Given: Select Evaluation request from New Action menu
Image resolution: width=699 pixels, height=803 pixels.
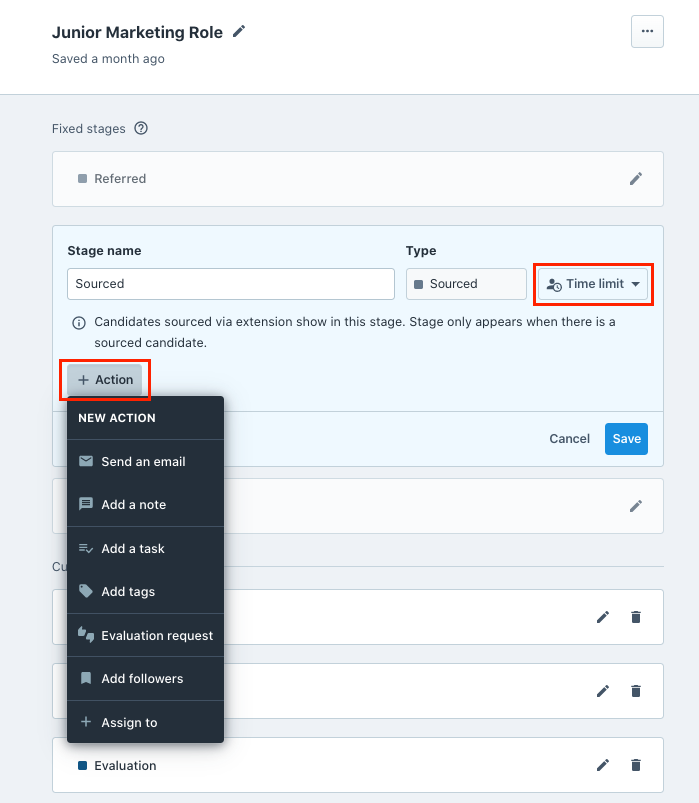Looking at the screenshot, I should (157, 635).
